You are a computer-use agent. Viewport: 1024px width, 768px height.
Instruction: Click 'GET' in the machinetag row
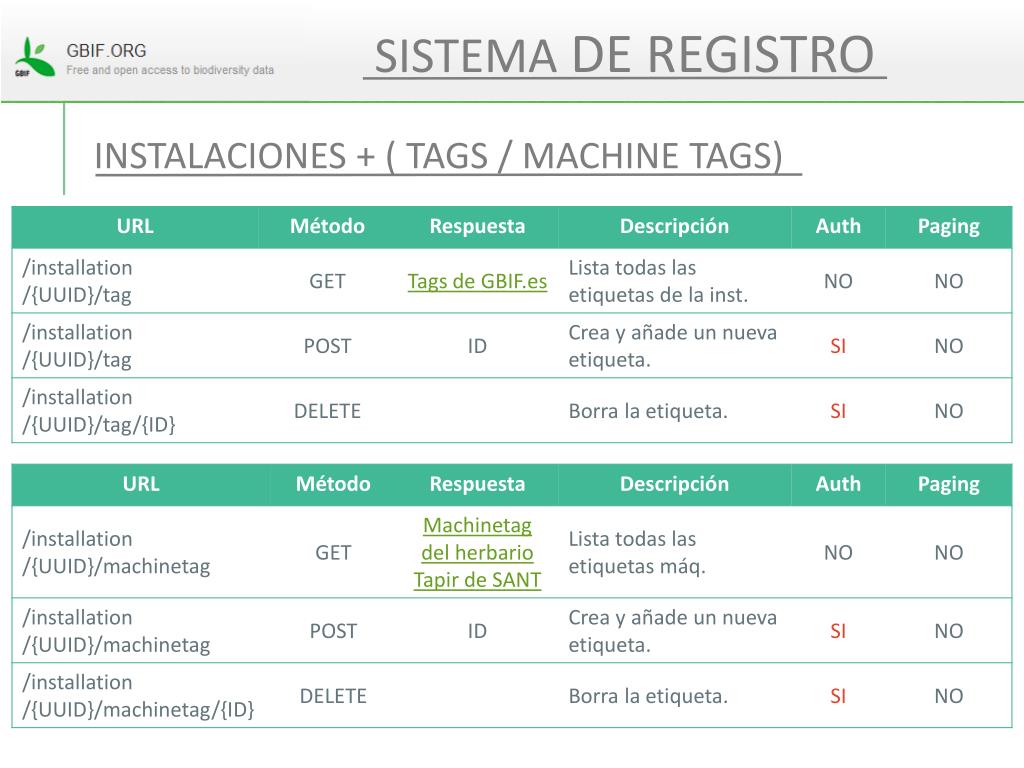coord(333,552)
